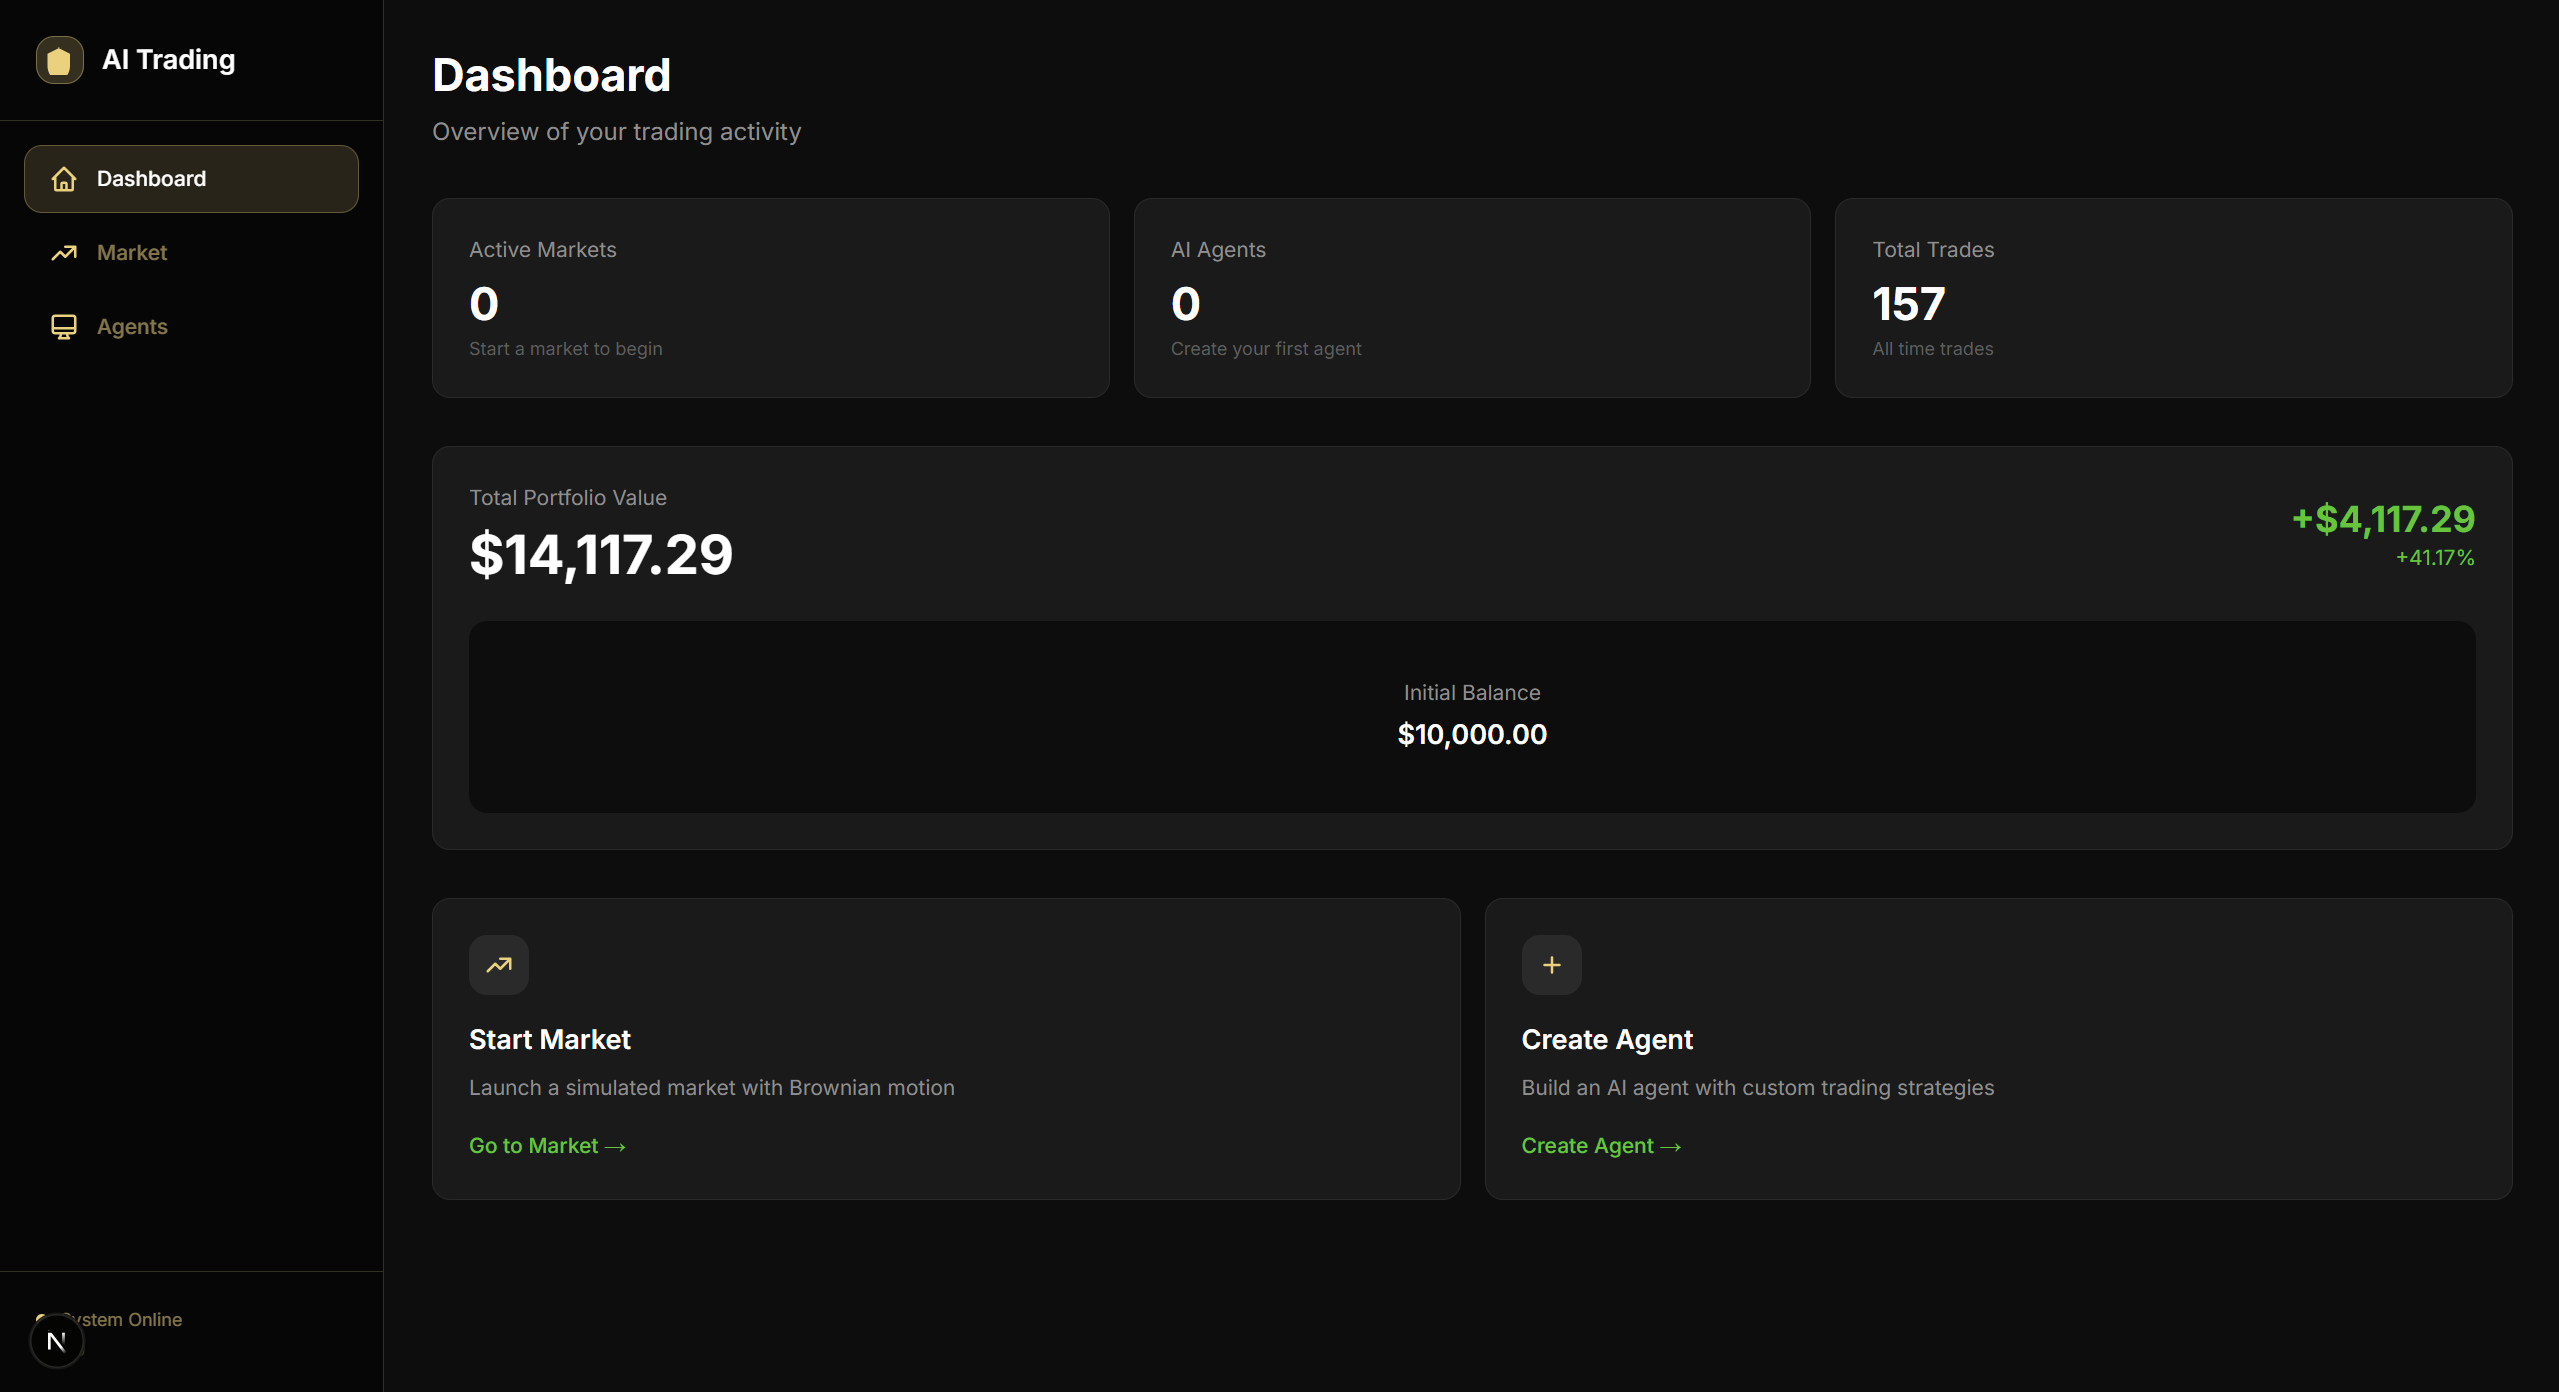
Task: Click the Dashboard home icon
Action: (64, 179)
